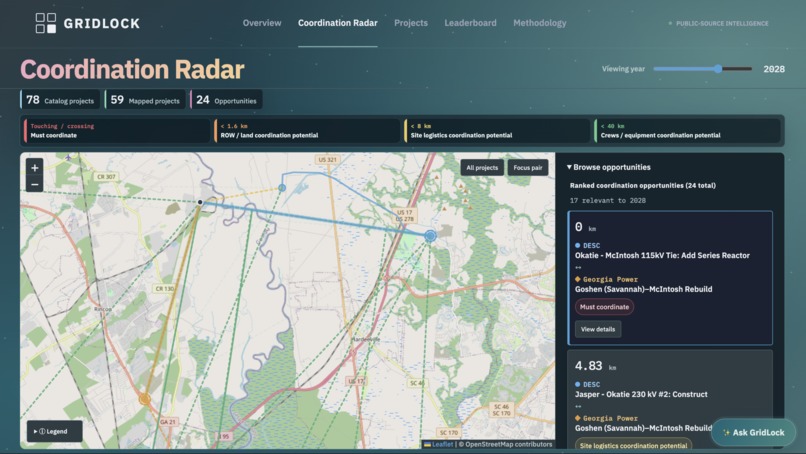
Task: Click the Site logistics coordination potential tag
Action: [633, 445]
